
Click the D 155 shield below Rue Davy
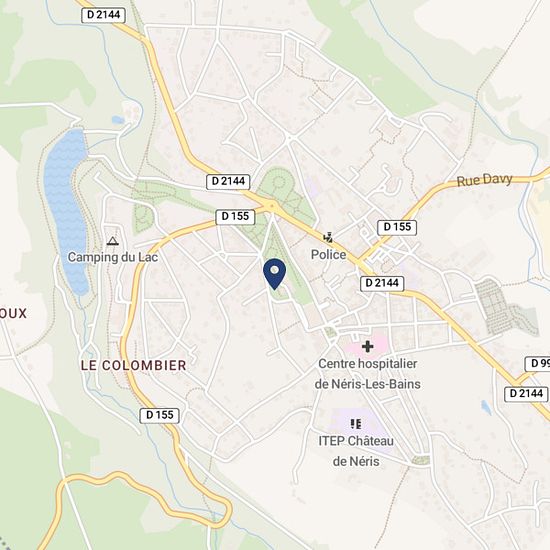397,227
